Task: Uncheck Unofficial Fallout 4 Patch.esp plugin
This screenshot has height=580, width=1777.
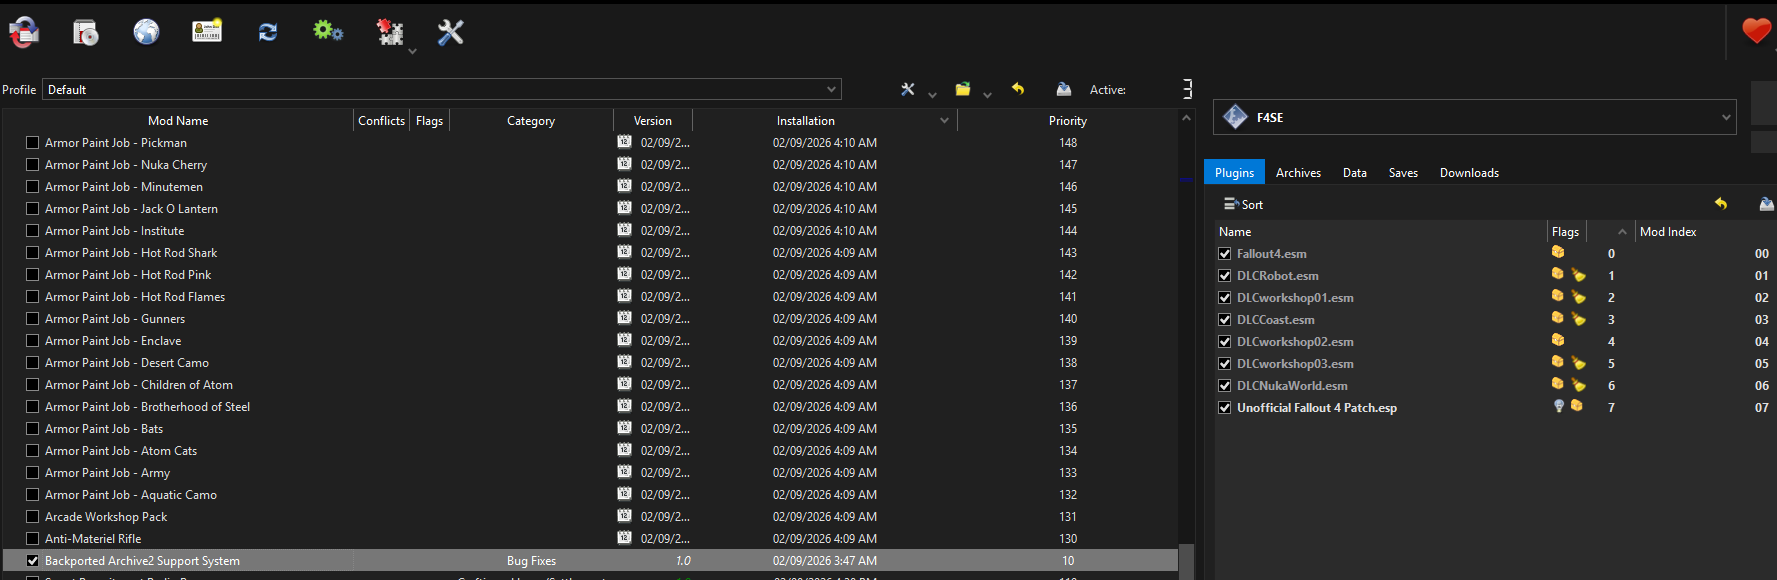Action: point(1224,408)
